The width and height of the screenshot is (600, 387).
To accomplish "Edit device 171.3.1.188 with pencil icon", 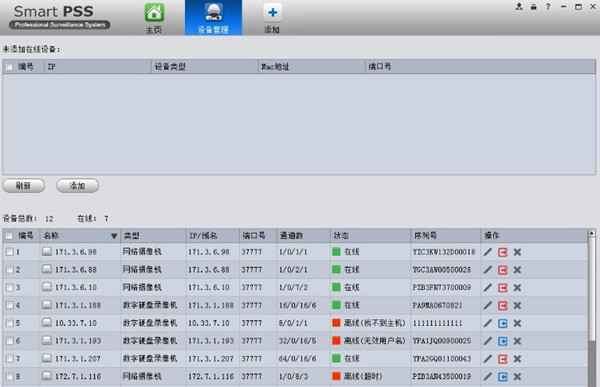I will [x=488, y=305].
